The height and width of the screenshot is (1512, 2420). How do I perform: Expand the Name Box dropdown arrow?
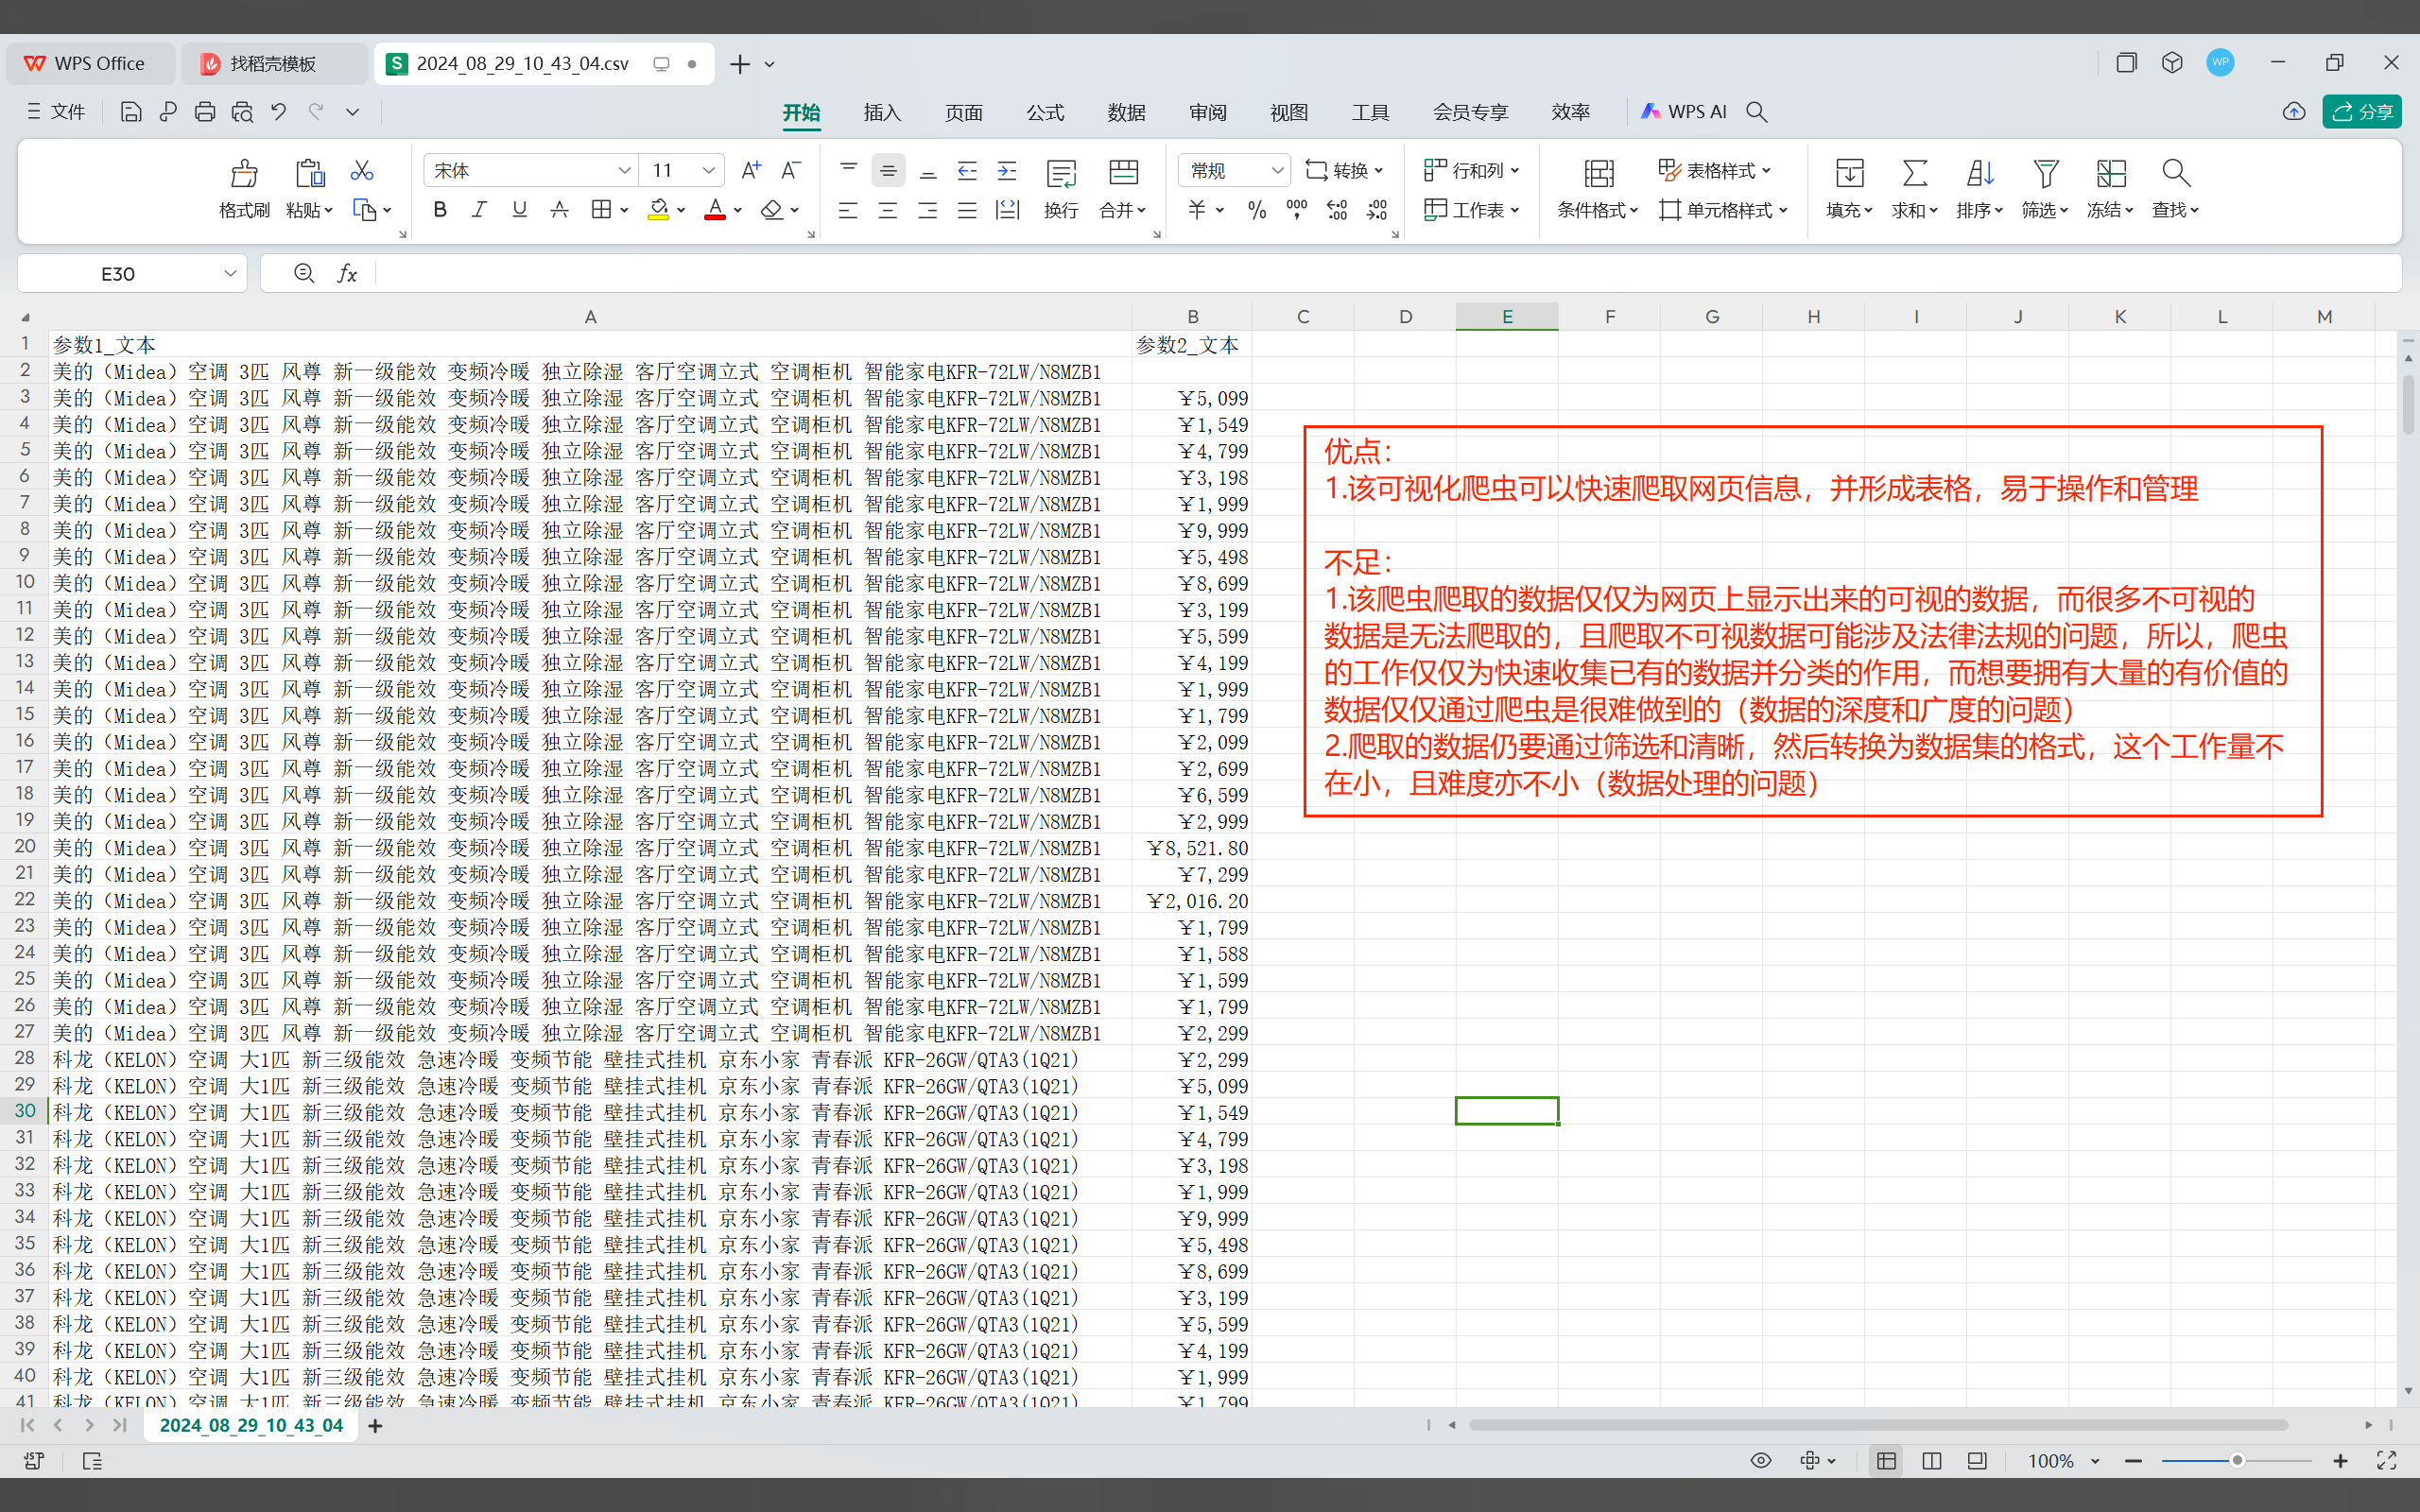(x=230, y=273)
